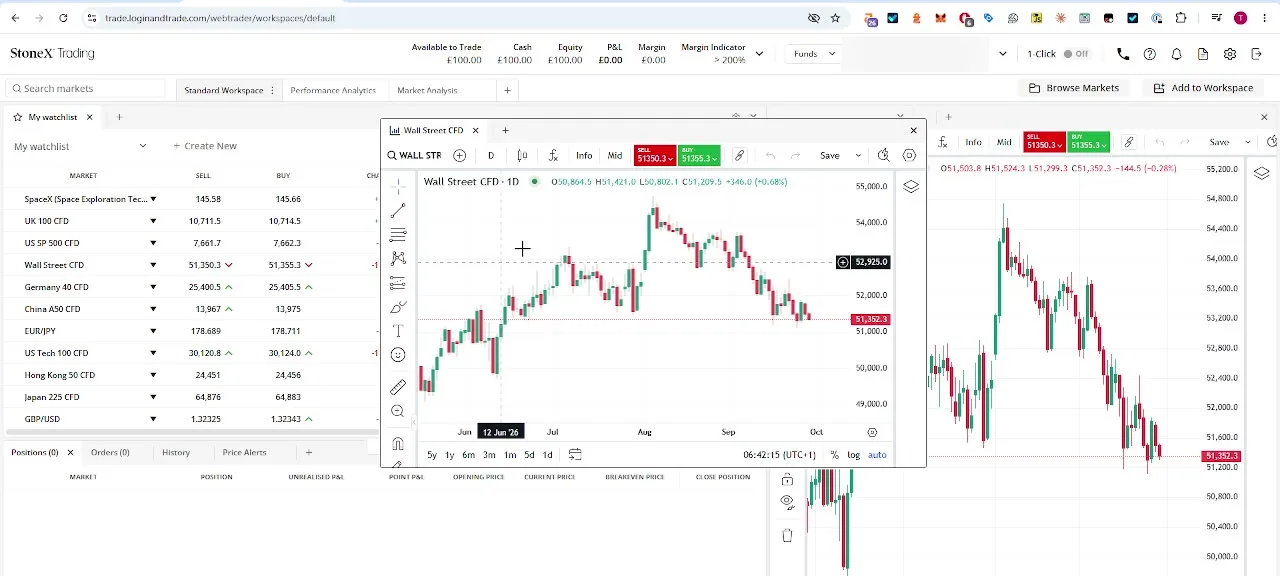The width and height of the screenshot is (1280, 576).
Task: Select the trend line drawing tool
Action: [398, 211]
